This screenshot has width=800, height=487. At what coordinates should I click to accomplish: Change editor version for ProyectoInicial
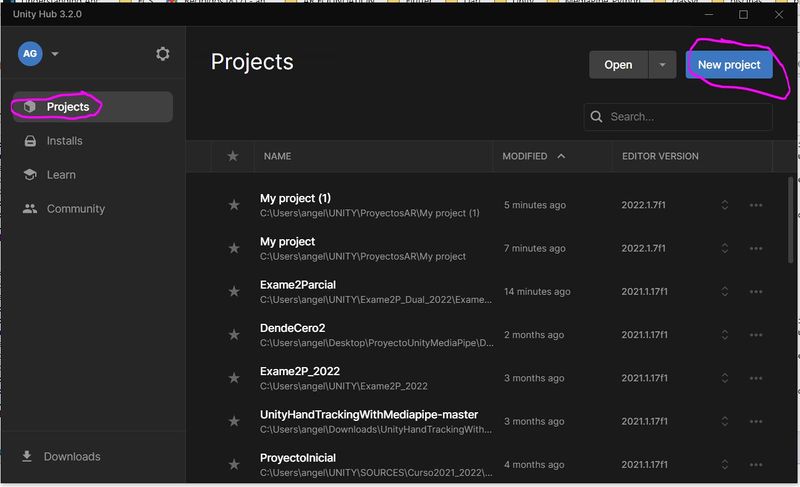tap(724, 465)
